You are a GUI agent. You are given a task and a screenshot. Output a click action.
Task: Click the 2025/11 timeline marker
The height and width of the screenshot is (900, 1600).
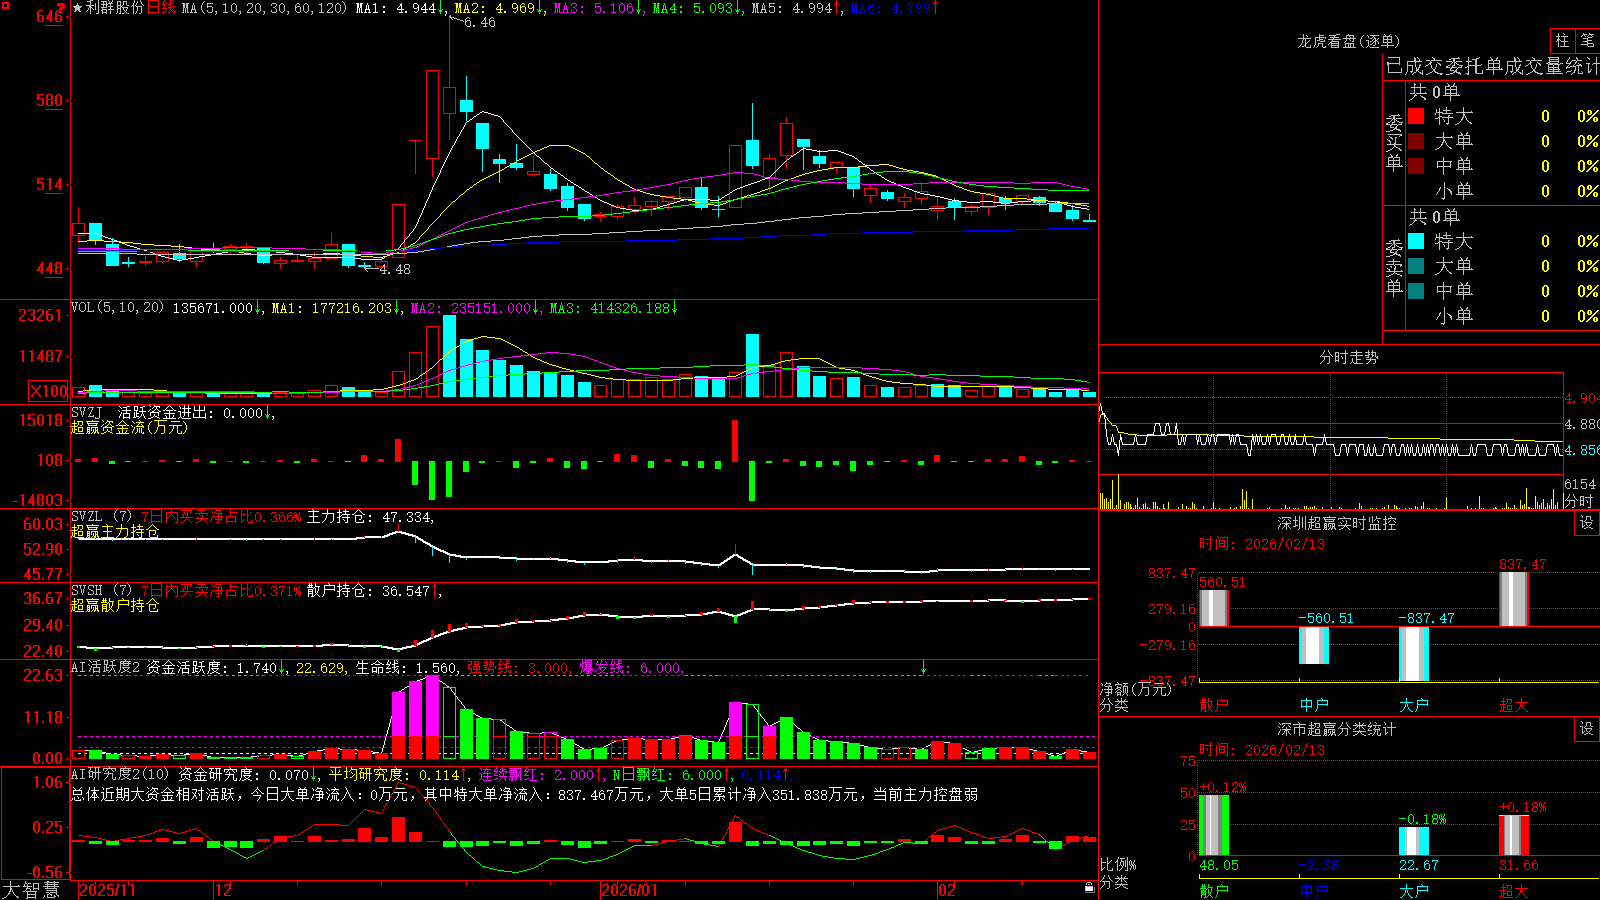point(107,890)
